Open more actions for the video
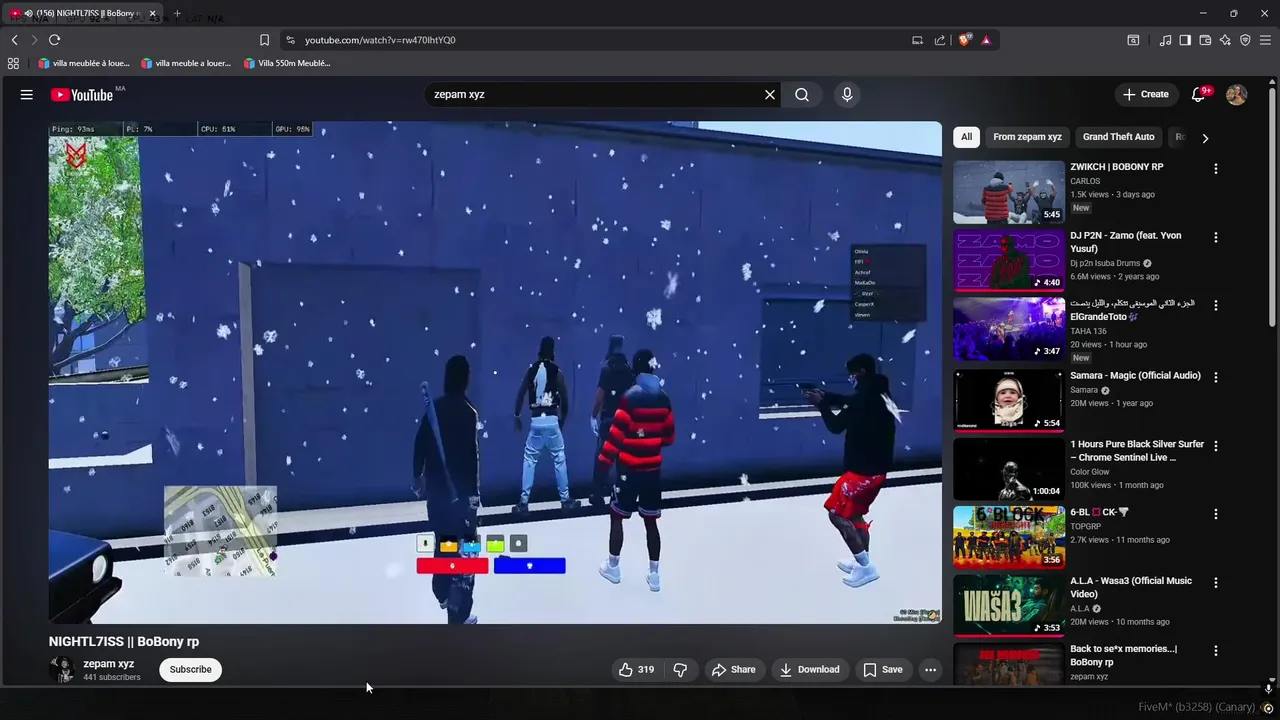This screenshot has width=1280, height=720. click(x=930, y=670)
